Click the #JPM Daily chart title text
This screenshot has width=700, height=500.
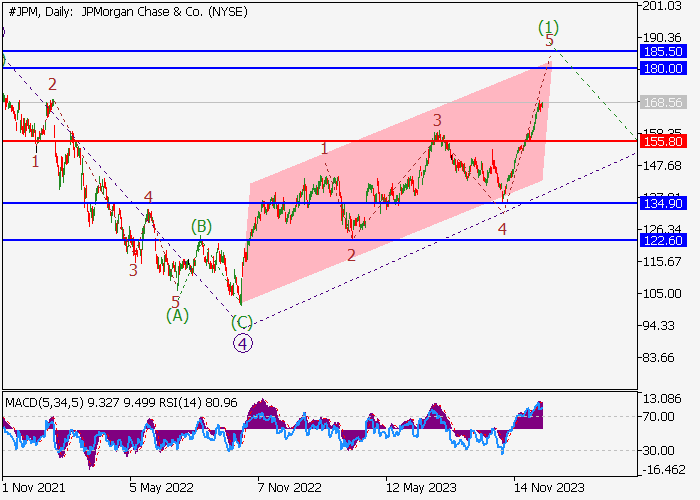coord(128,12)
